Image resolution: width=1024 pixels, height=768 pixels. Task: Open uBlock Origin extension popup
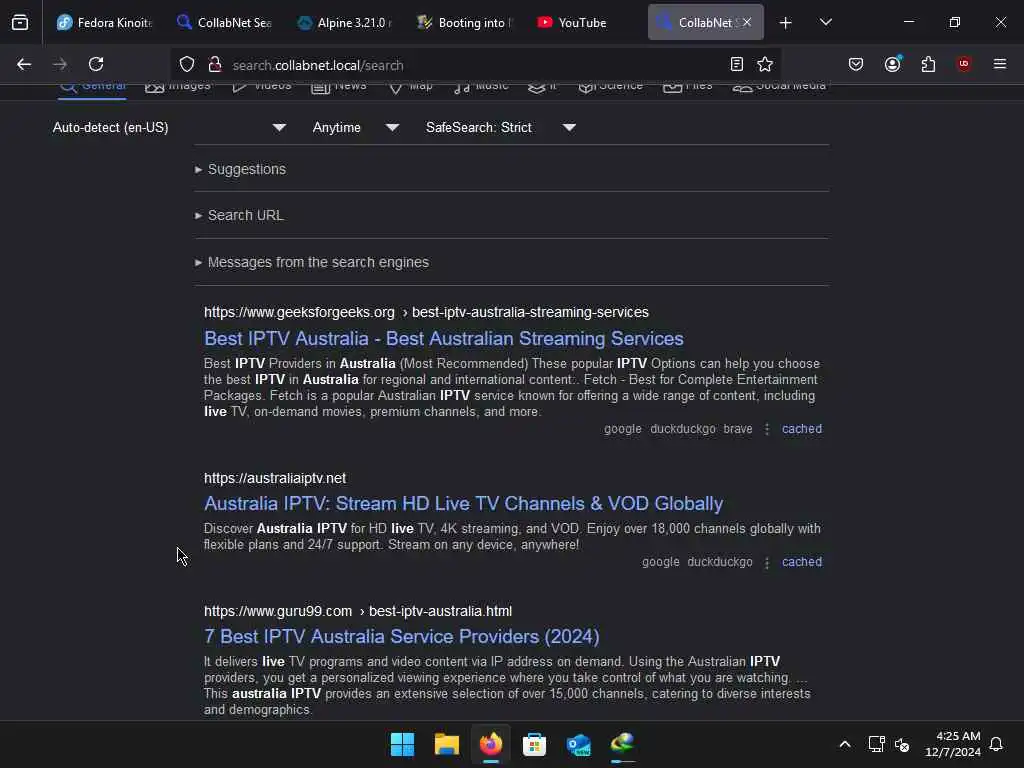964,64
